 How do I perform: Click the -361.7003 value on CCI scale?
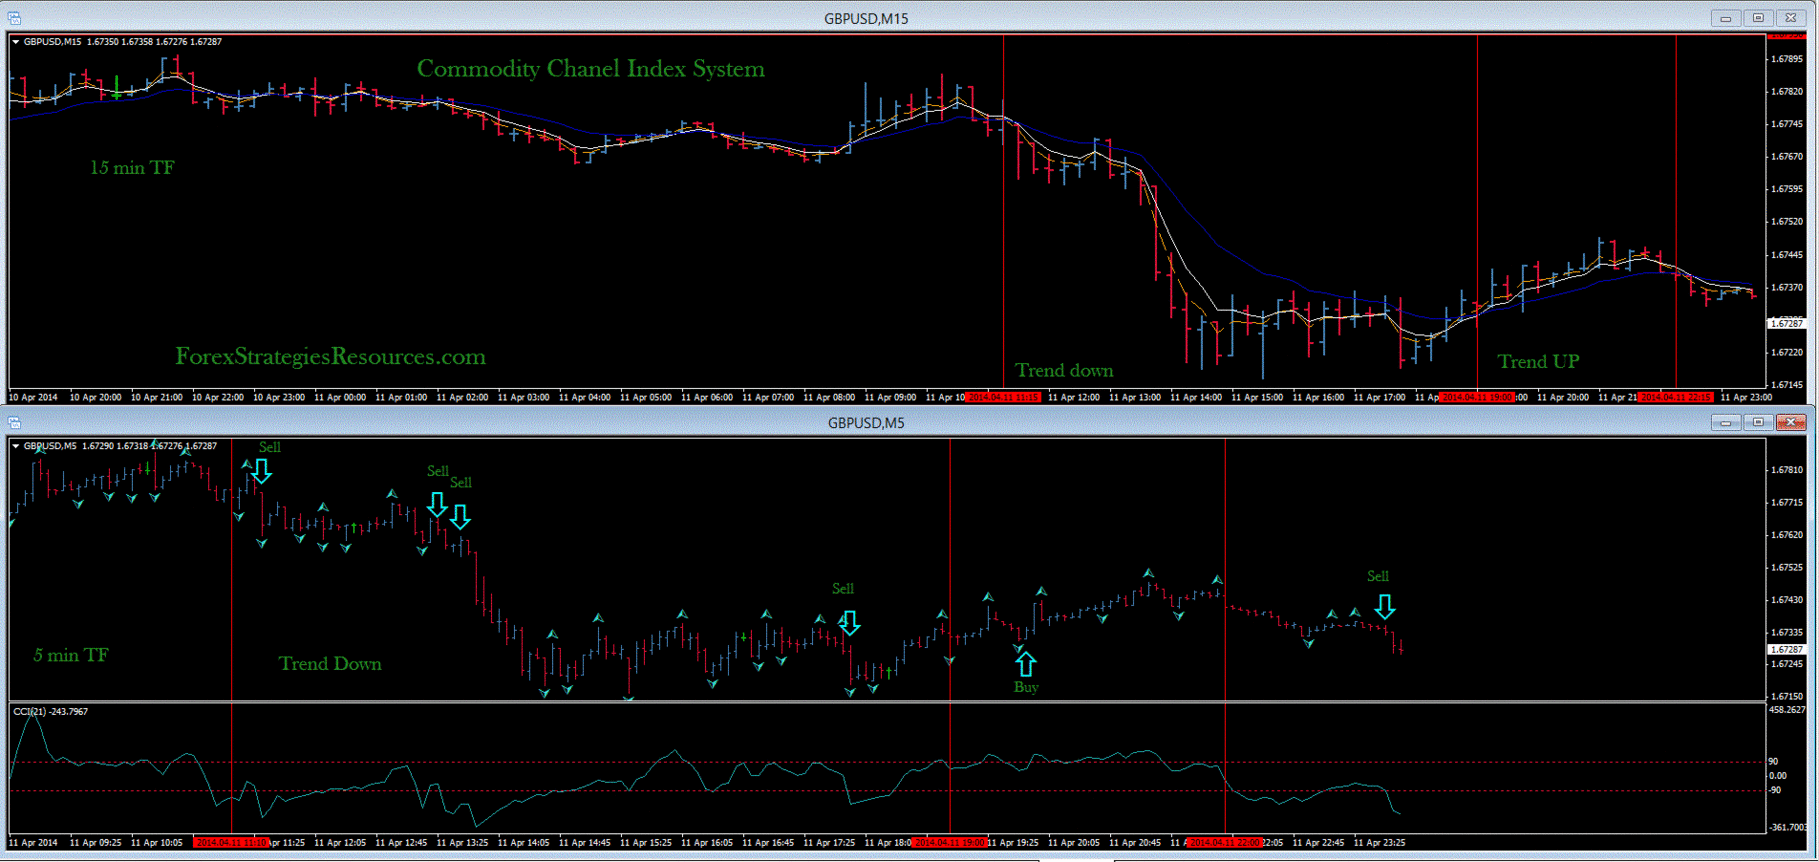(1787, 828)
